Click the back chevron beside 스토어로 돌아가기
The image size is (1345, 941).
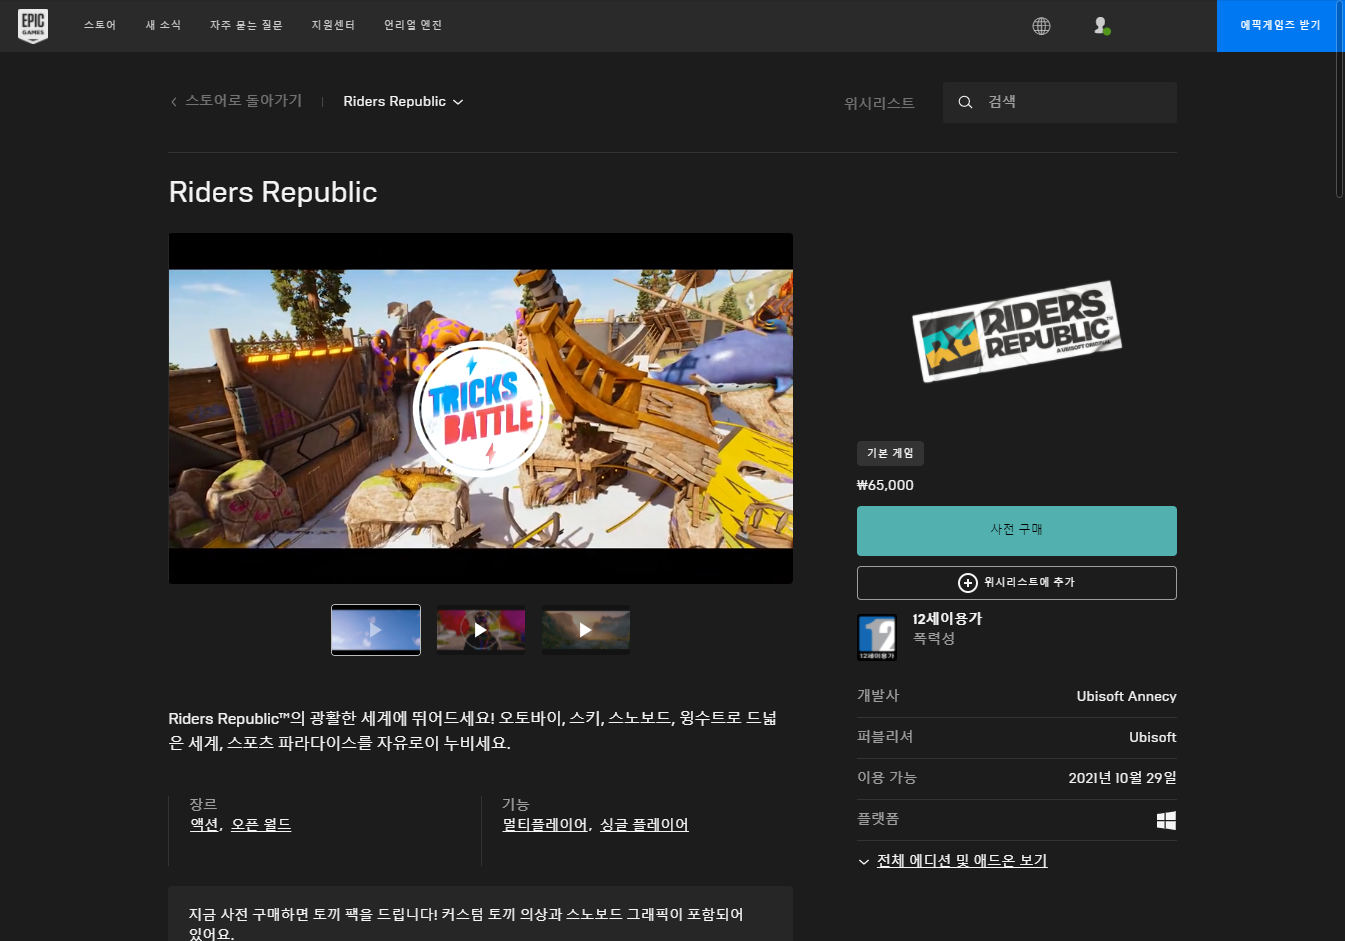[174, 102]
